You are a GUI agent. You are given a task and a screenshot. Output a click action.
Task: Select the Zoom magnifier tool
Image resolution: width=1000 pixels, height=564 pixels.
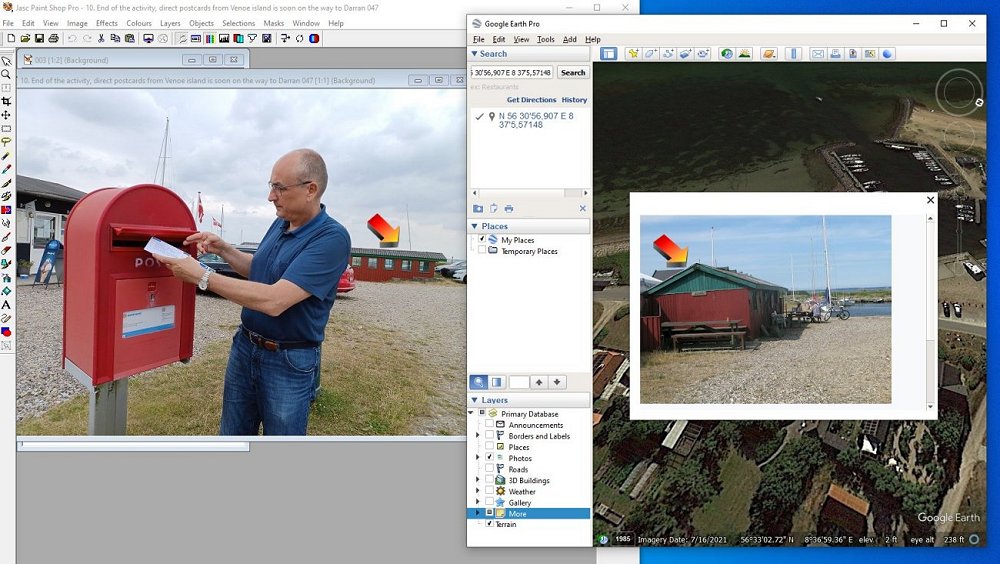click(x=6, y=74)
